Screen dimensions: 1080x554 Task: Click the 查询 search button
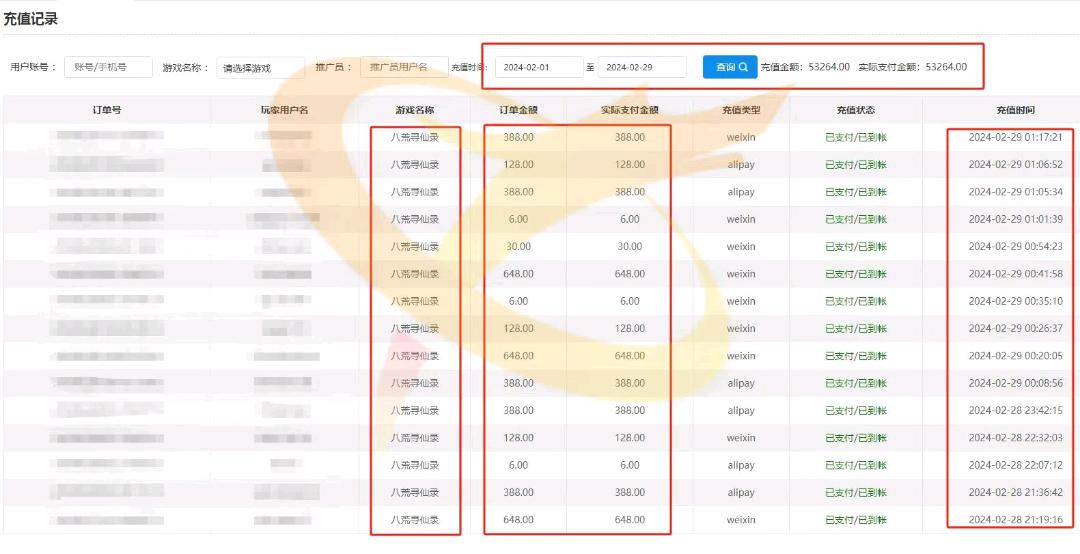point(729,67)
